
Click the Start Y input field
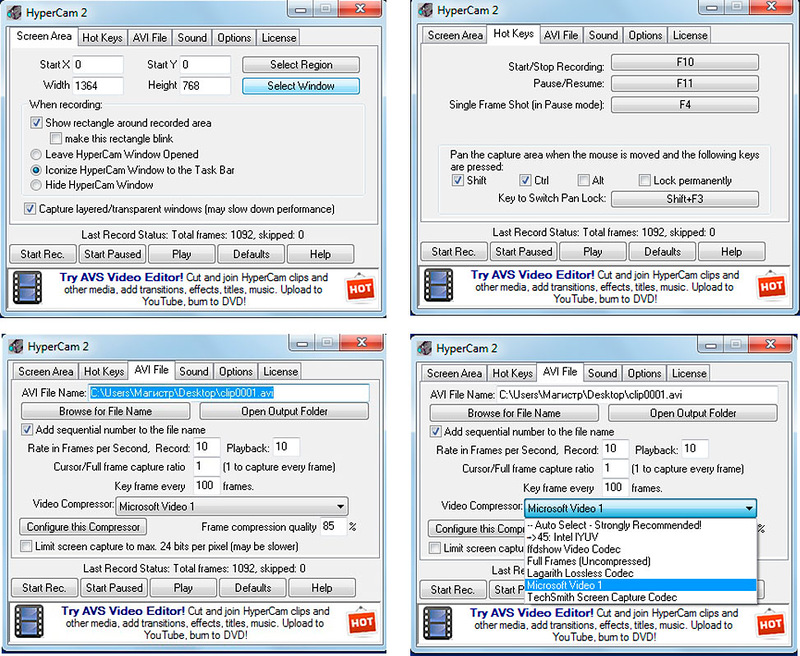coord(205,65)
